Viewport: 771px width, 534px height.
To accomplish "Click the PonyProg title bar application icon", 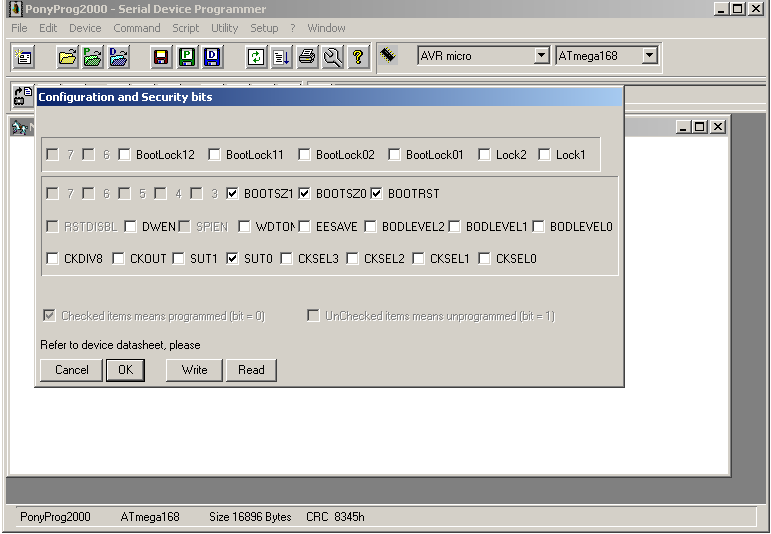I will [16, 9].
